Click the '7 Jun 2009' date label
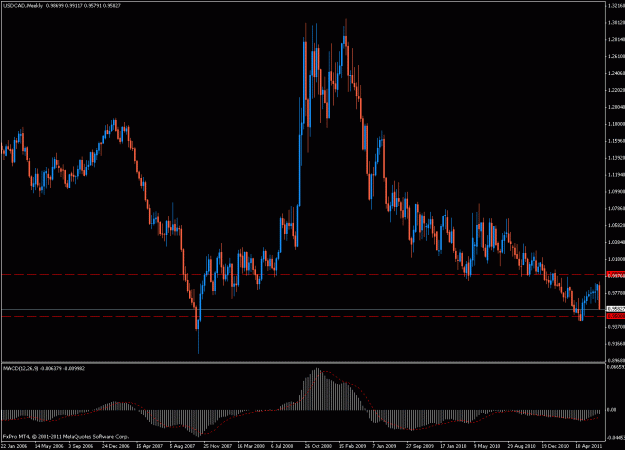Screen dimensions: 625x450 tap(384, 446)
